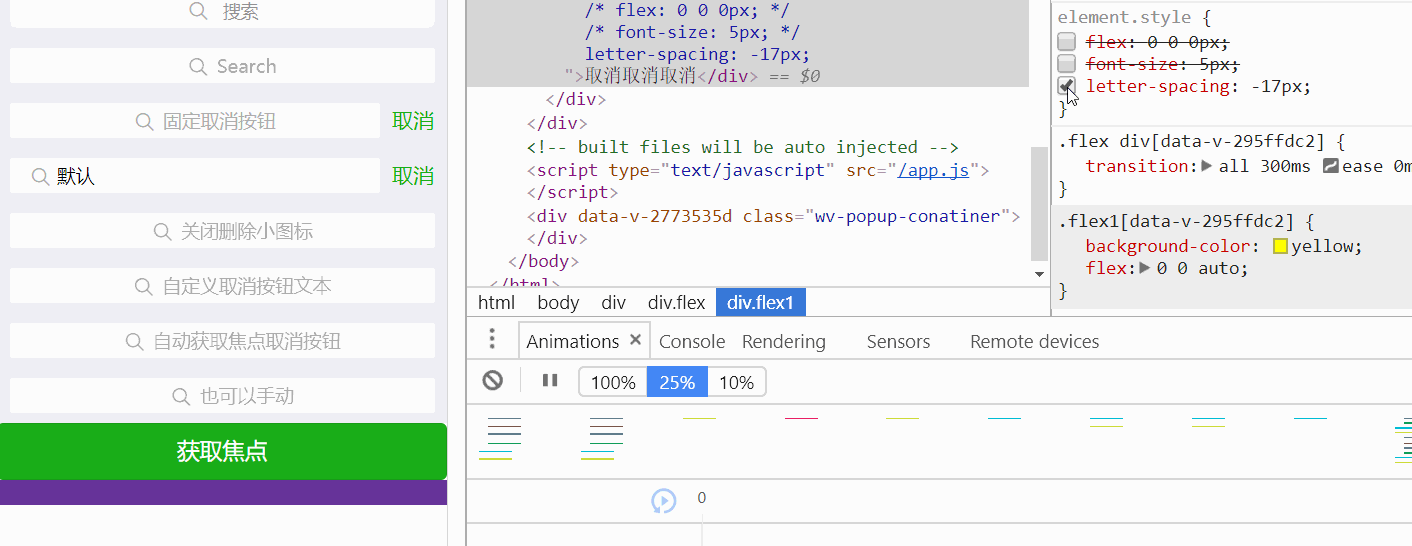1412x546 pixels.
Task: Click the closing </body> tag line
Action: 545,261
